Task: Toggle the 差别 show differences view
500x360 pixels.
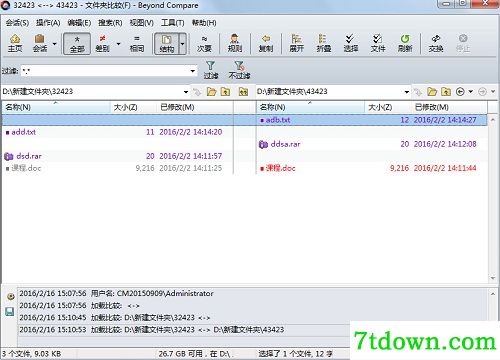Action: (102, 43)
